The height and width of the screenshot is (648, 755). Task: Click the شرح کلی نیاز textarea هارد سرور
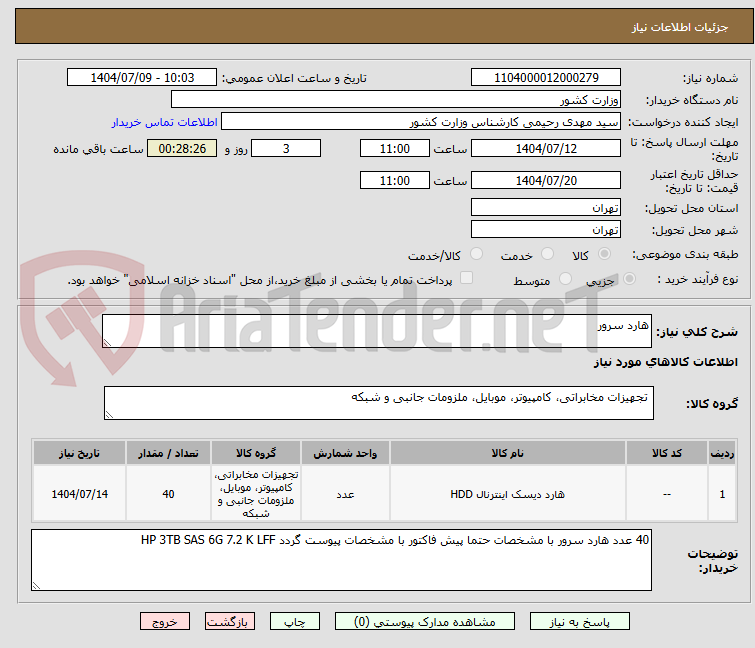pos(377,331)
